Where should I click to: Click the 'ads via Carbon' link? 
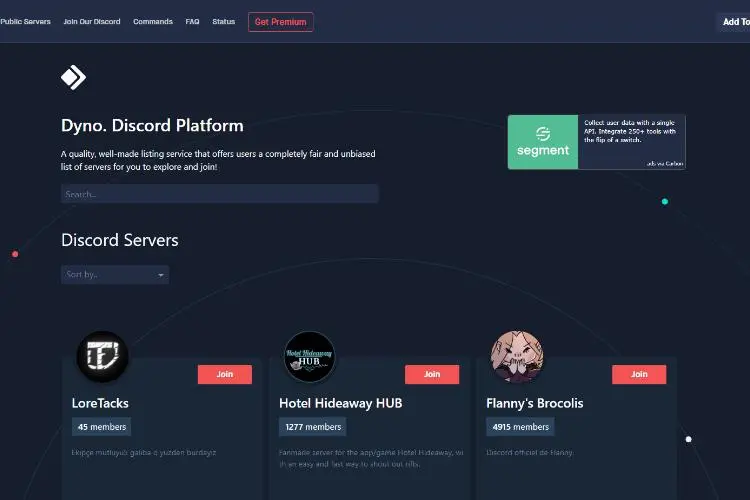coord(664,164)
